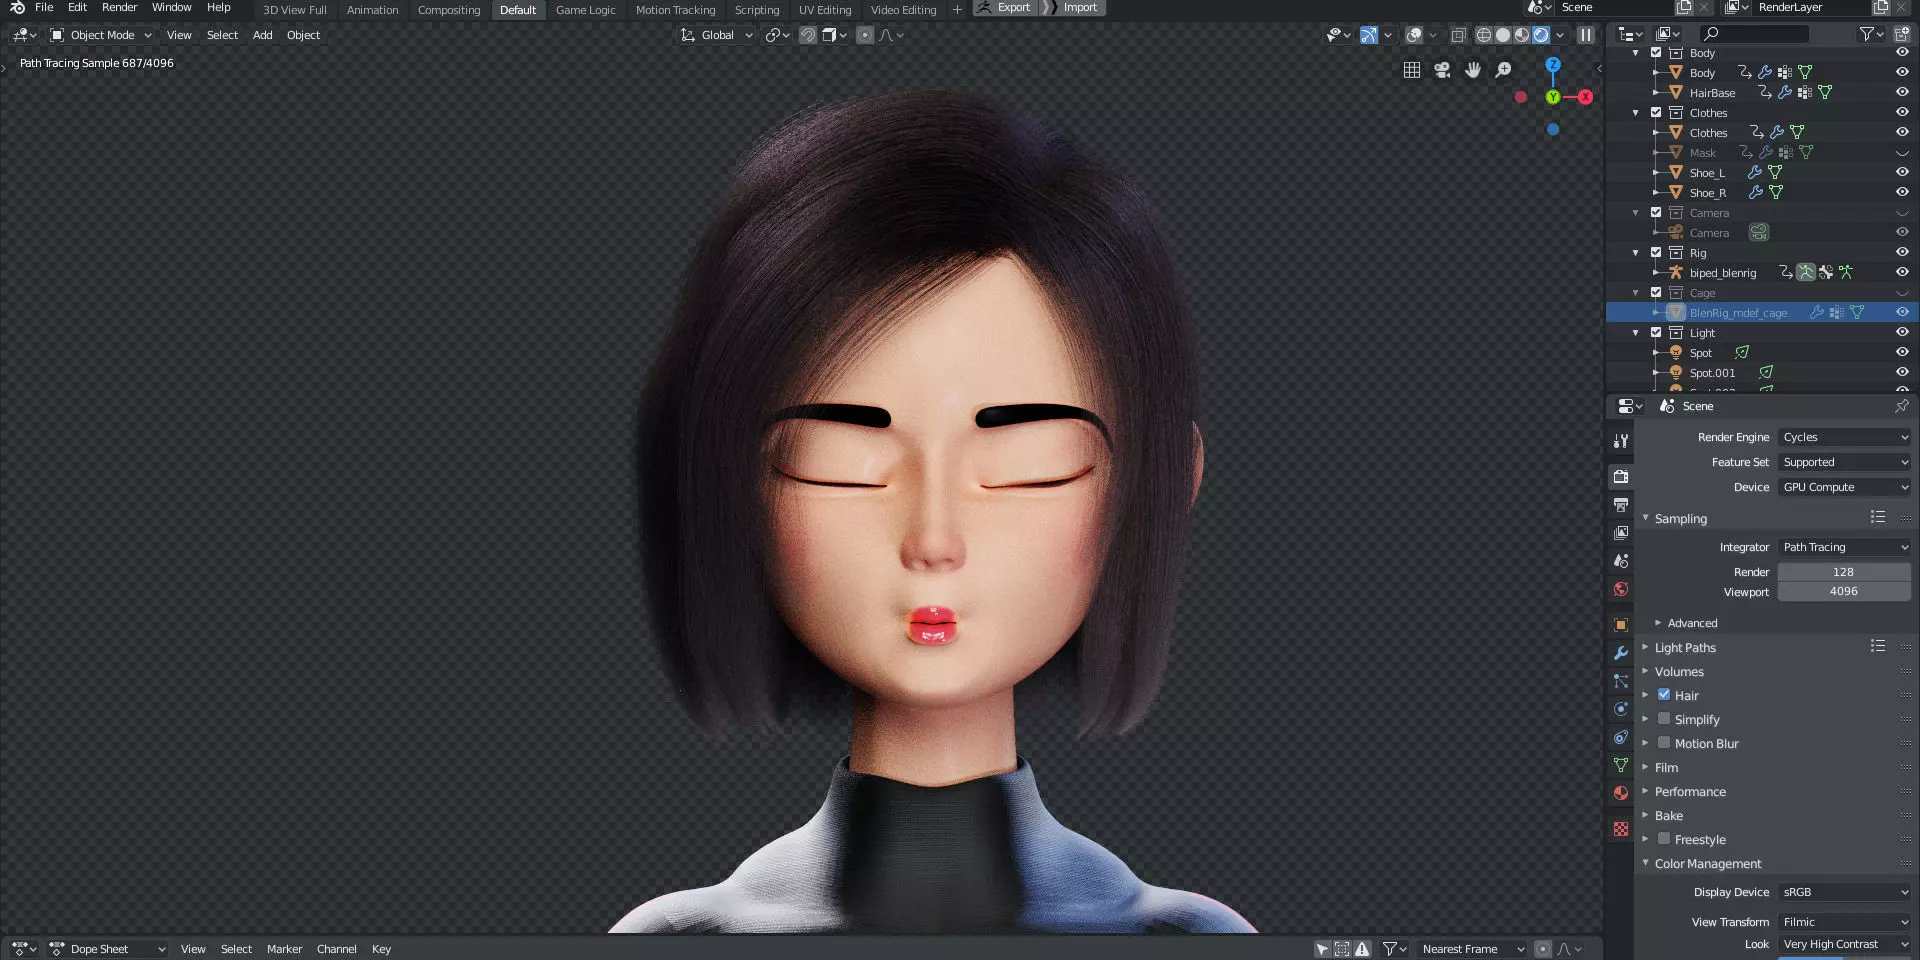Toggle camera view in the viewport
The image size is (1920, 960).
[x=1442, y=70]
